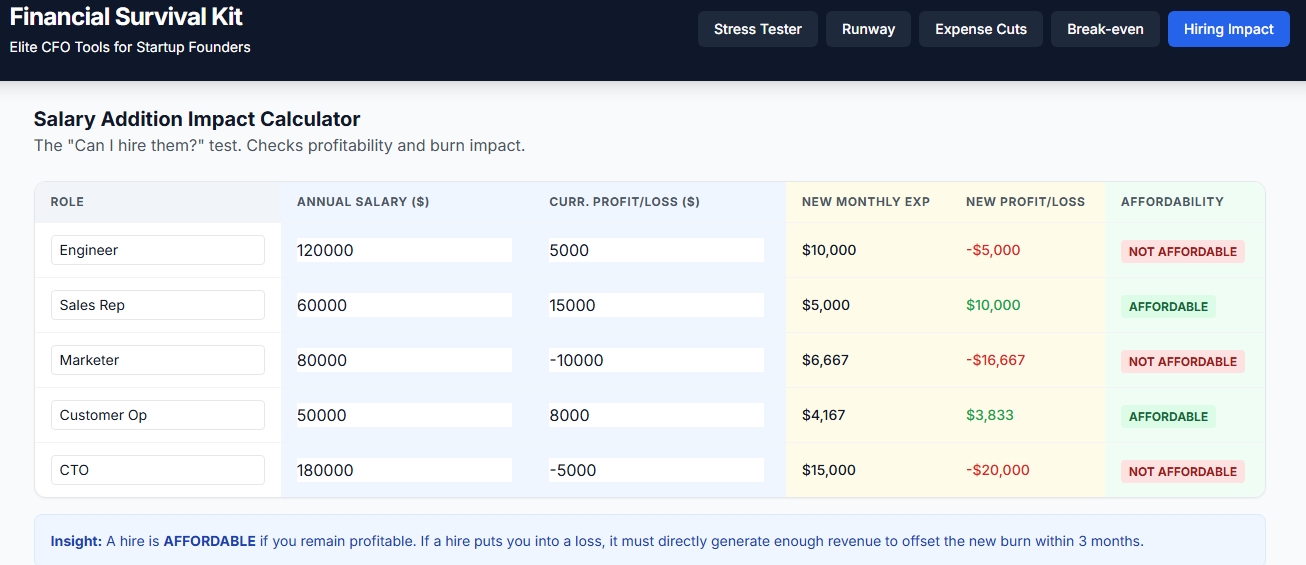Select the Hiring Impact tab
This screenshot has height=565, width=1306.
click(1229, 29)
